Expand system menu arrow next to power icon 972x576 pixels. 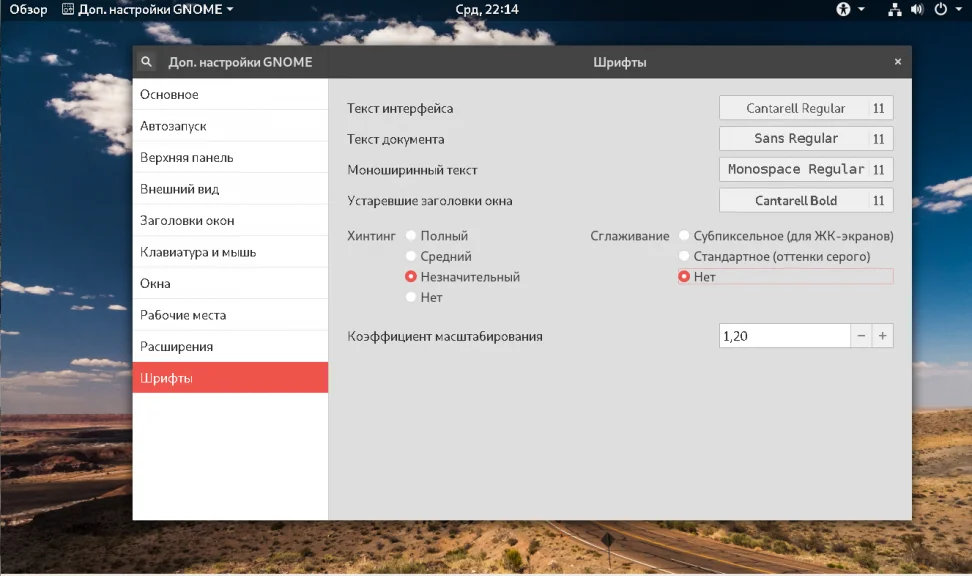(958, 9)
